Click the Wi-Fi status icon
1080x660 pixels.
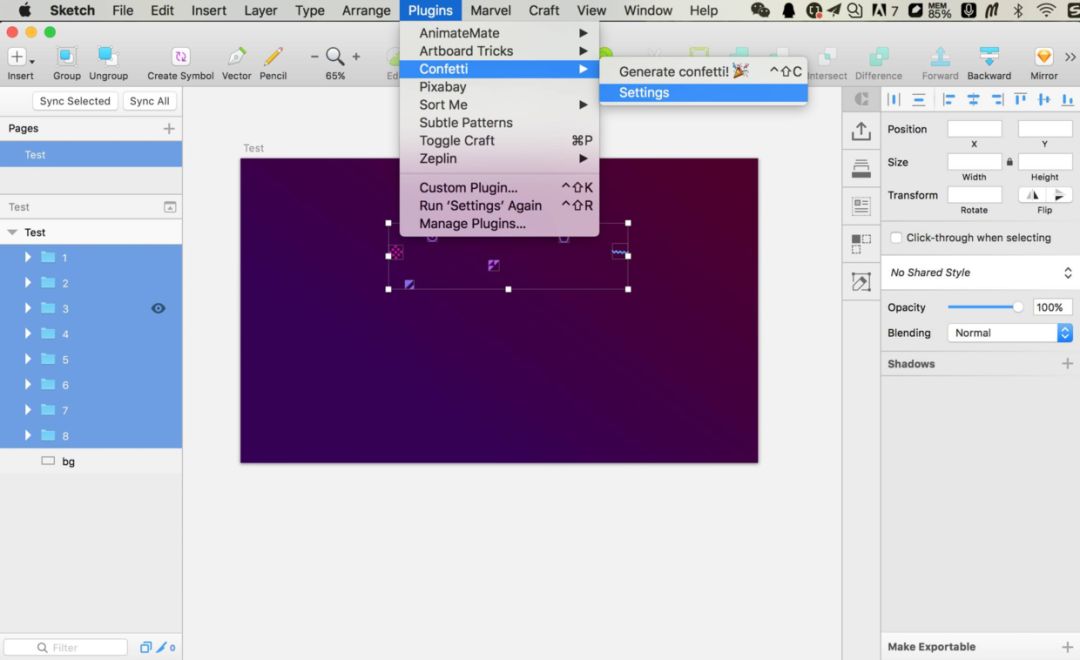tap(1046, 10)
